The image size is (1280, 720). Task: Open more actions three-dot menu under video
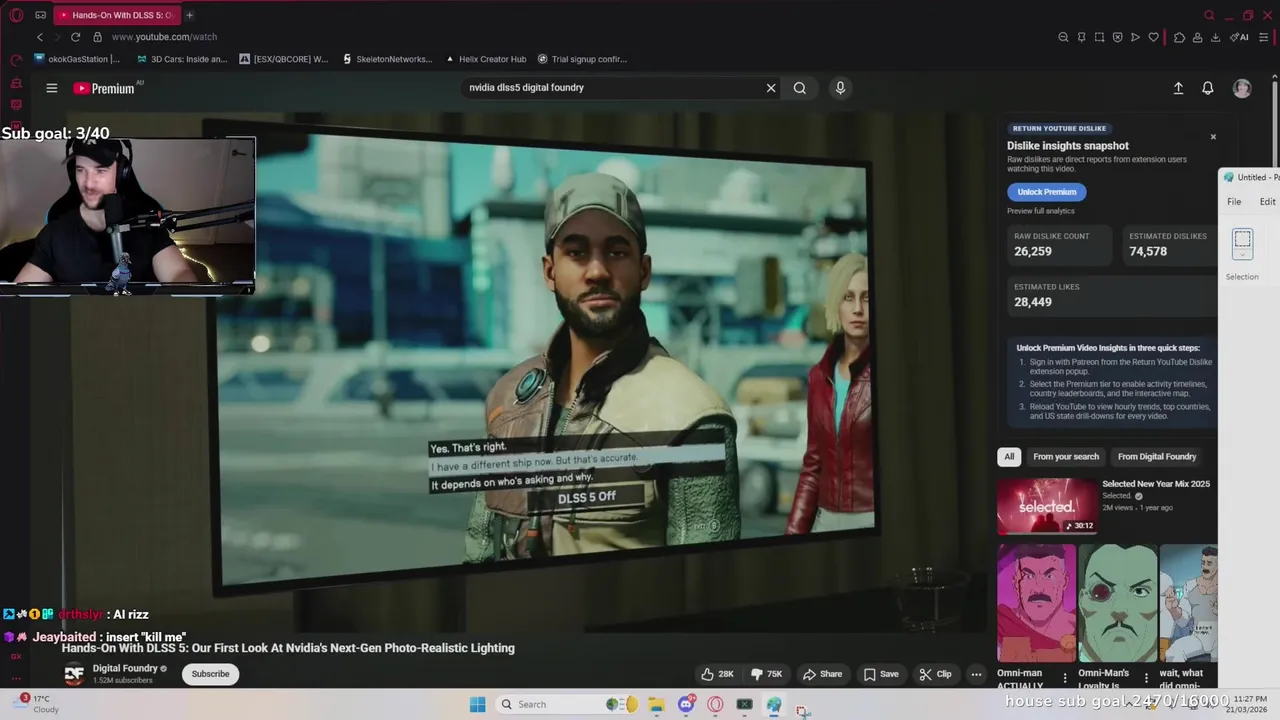pos(976,674)
